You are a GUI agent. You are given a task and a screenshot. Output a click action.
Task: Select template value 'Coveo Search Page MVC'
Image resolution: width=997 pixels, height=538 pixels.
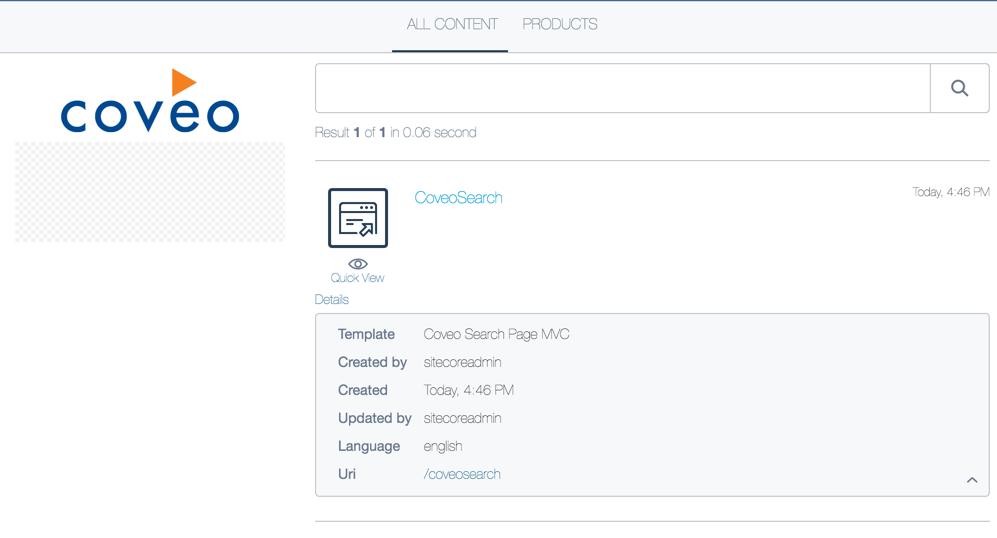[497, 335]
